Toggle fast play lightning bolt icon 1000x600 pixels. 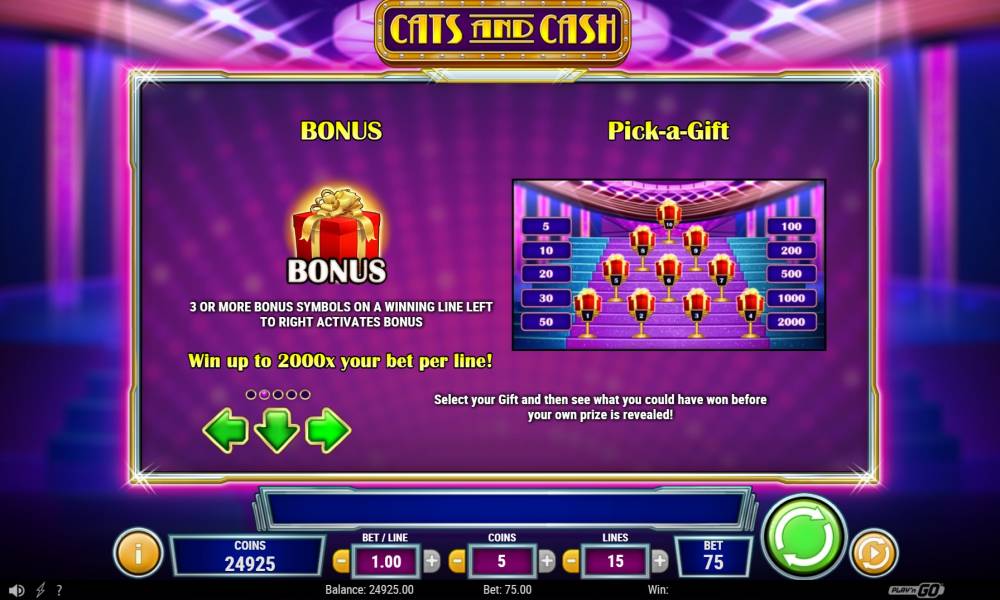(x=40, y=590)
